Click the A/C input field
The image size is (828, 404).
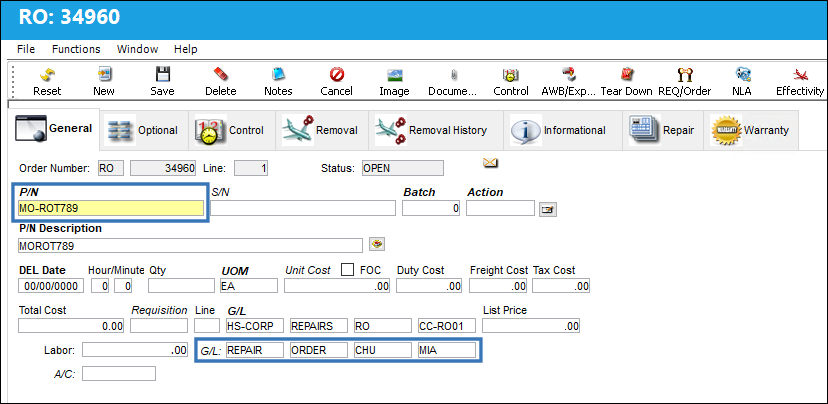click(119, 374)
